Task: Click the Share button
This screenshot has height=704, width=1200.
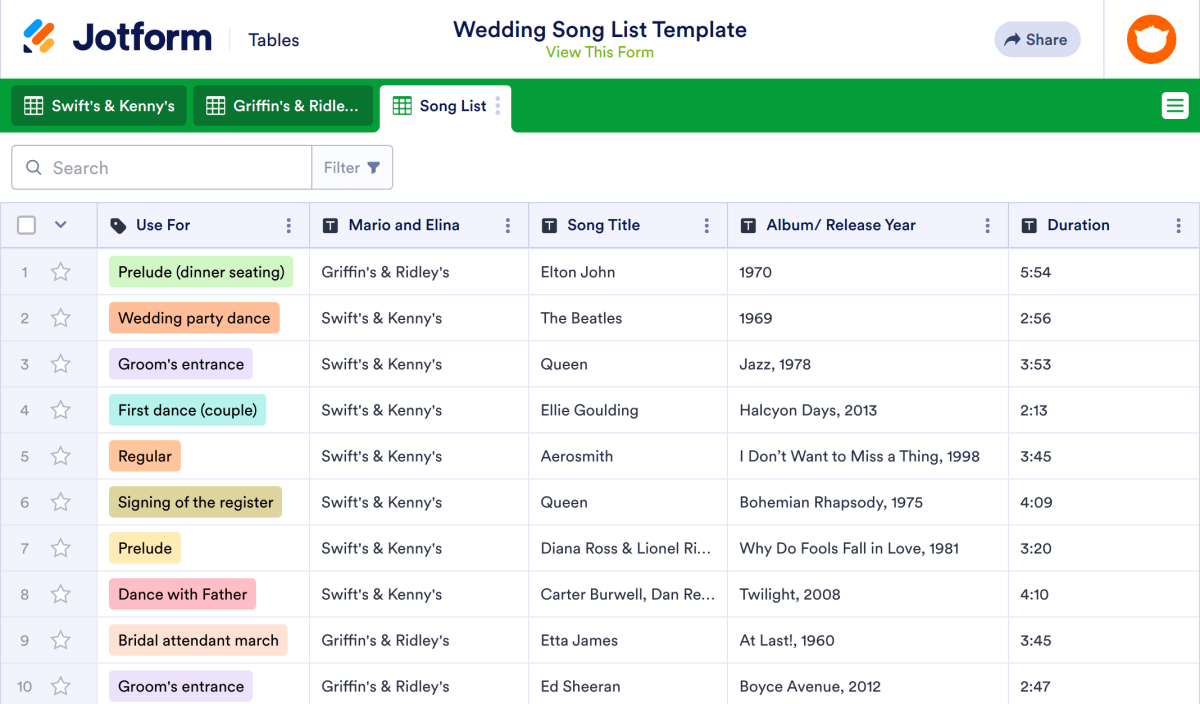Action: pyautogui.click(x=1036, y=40)
